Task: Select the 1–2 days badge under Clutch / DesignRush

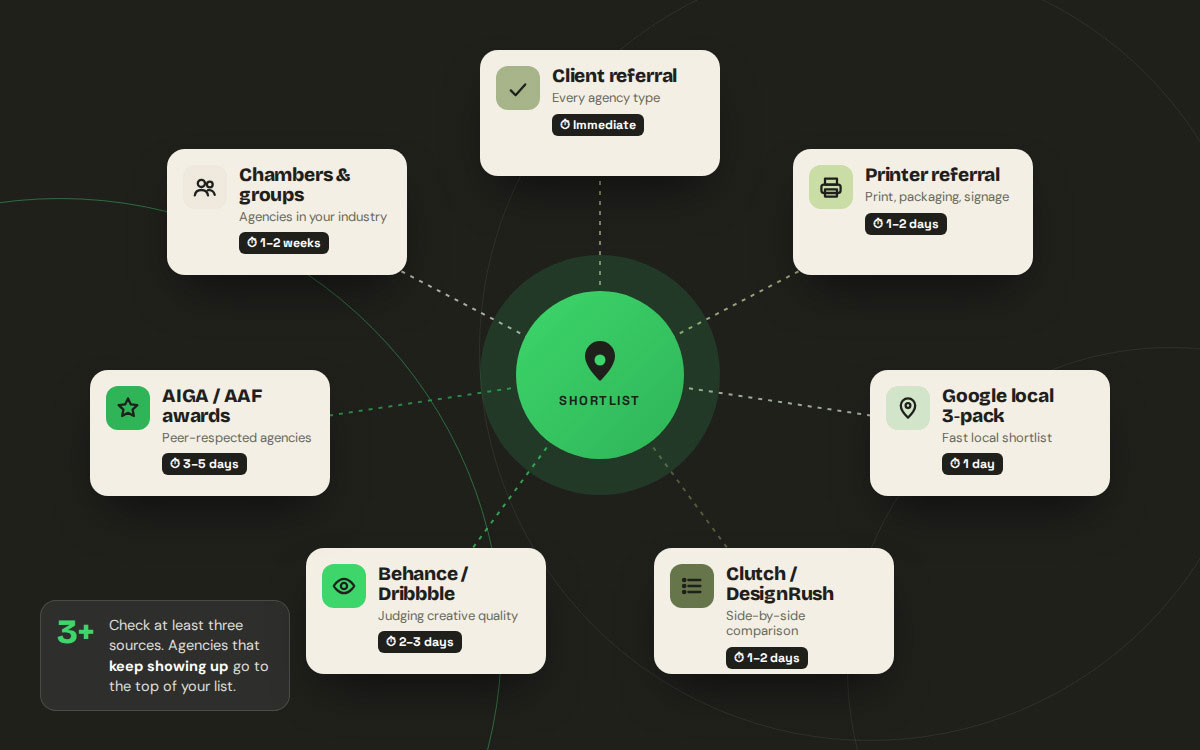Action: point(767,658)
